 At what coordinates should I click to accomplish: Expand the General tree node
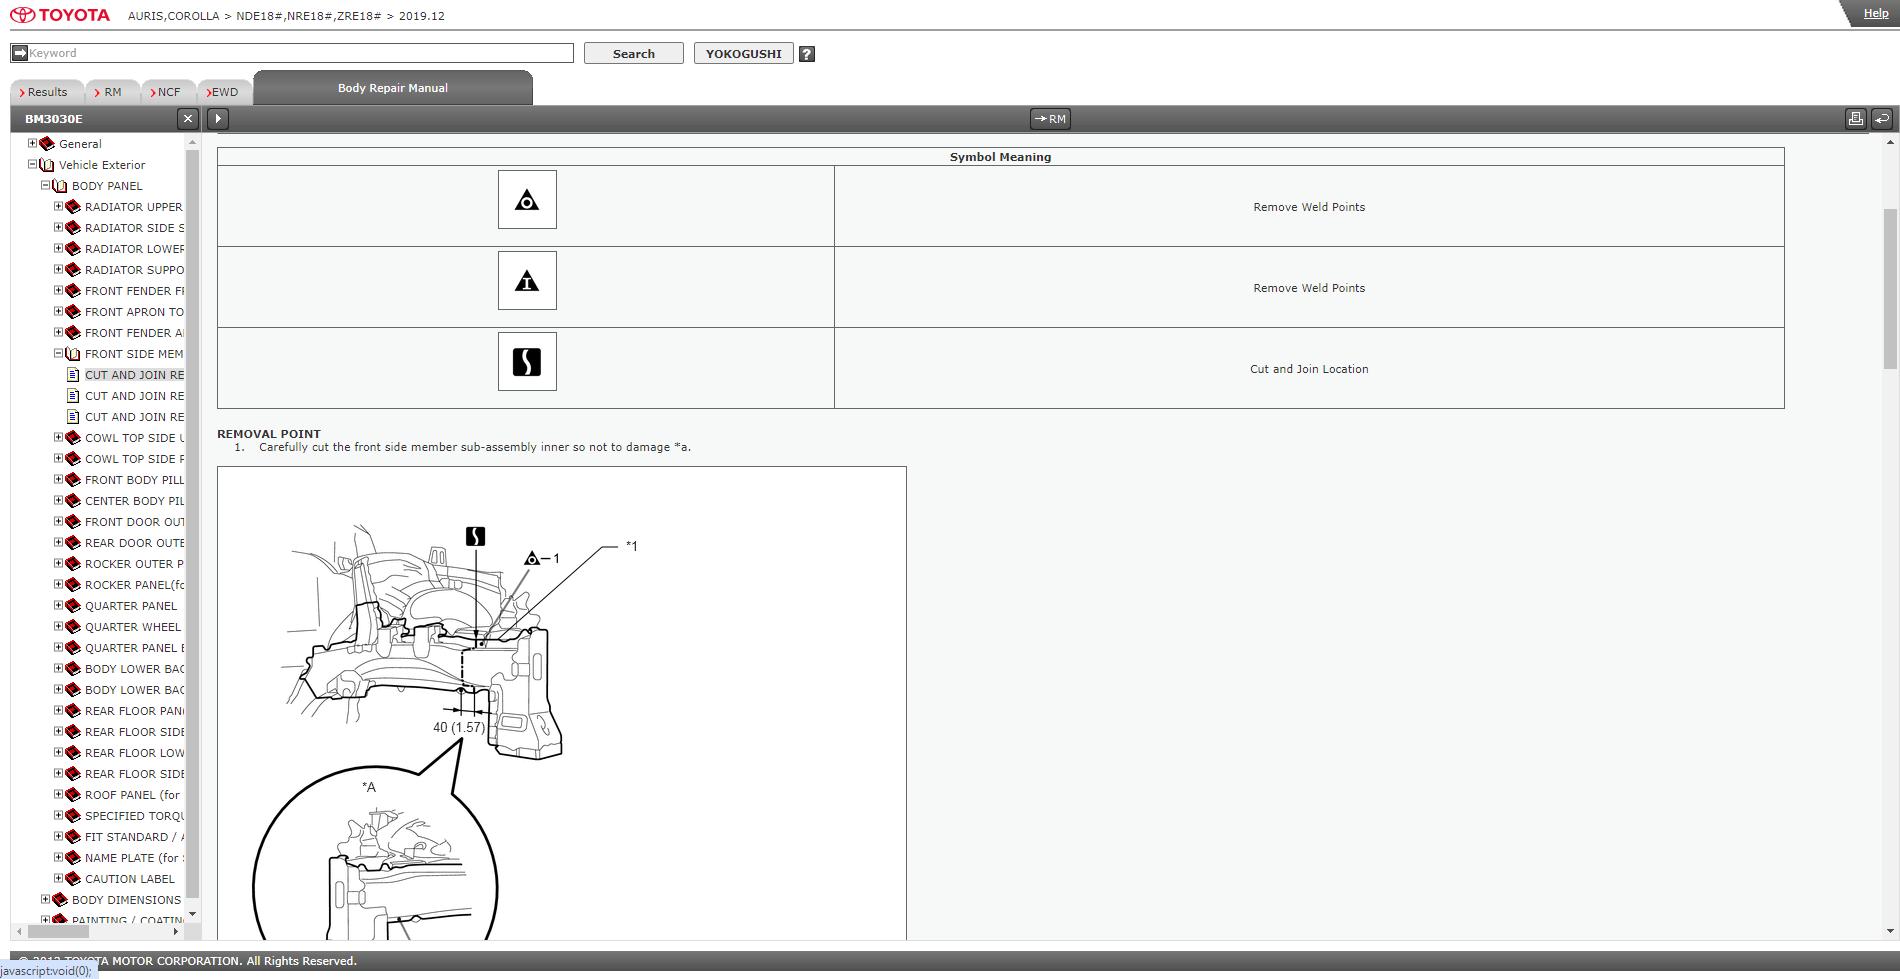point(32,143)
